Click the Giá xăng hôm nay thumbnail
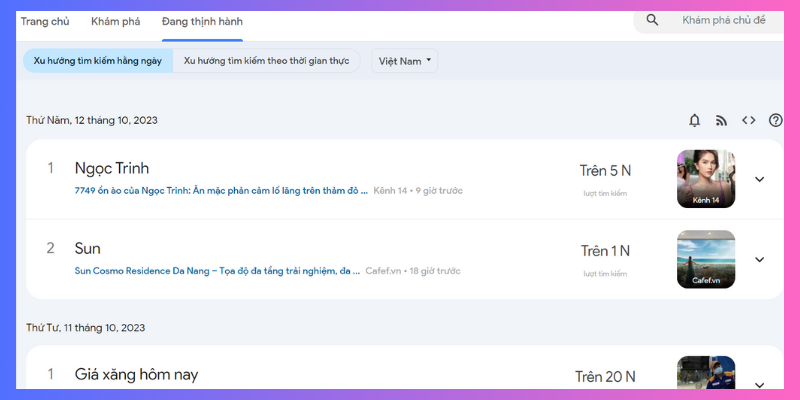 coord(706,372)
